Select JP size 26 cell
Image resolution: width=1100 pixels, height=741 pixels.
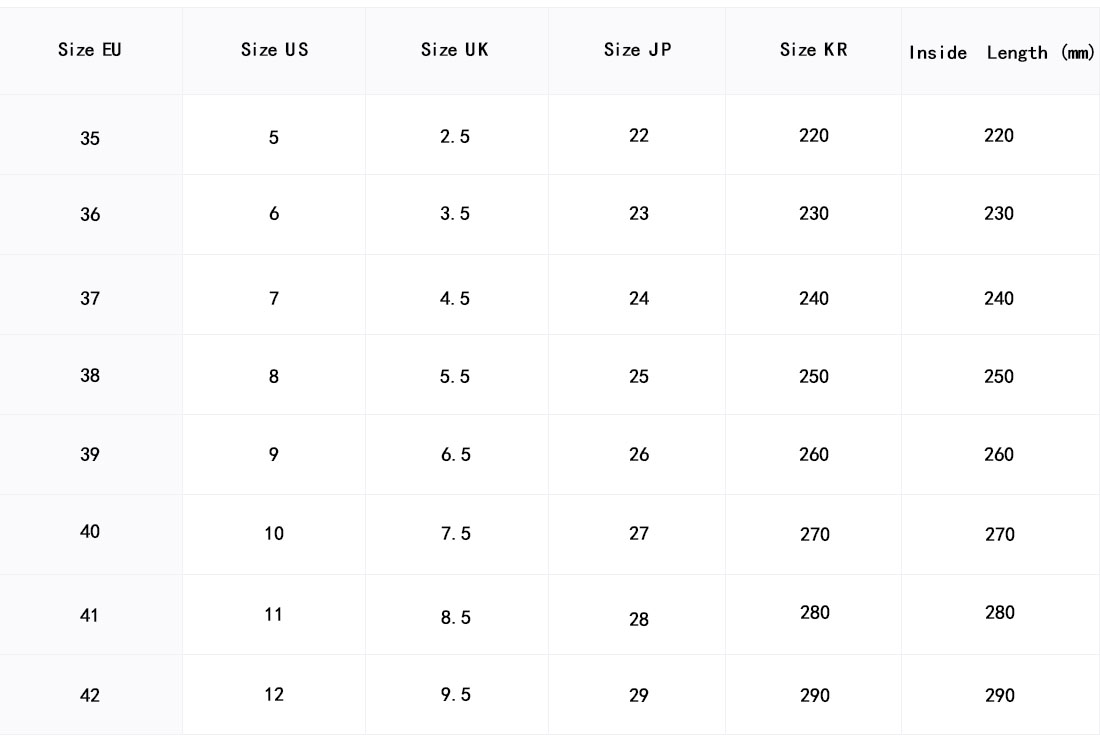pos(639,454)
